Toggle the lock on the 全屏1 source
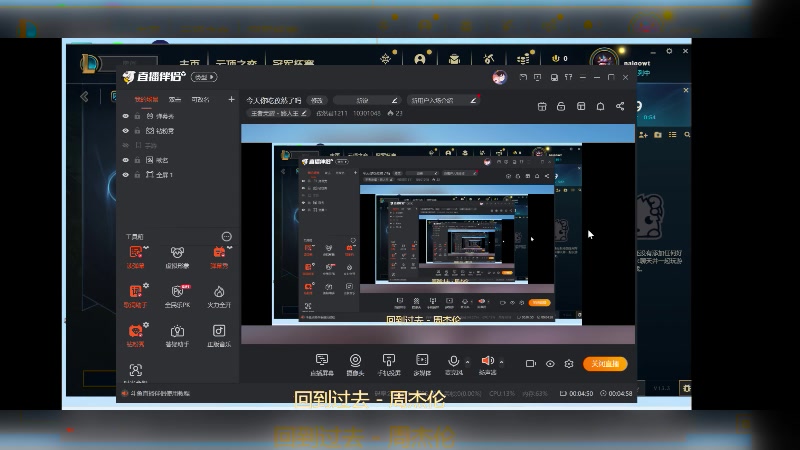Image resolution: width=800 pixels, height=450 pixels. (x=137, y=174)
